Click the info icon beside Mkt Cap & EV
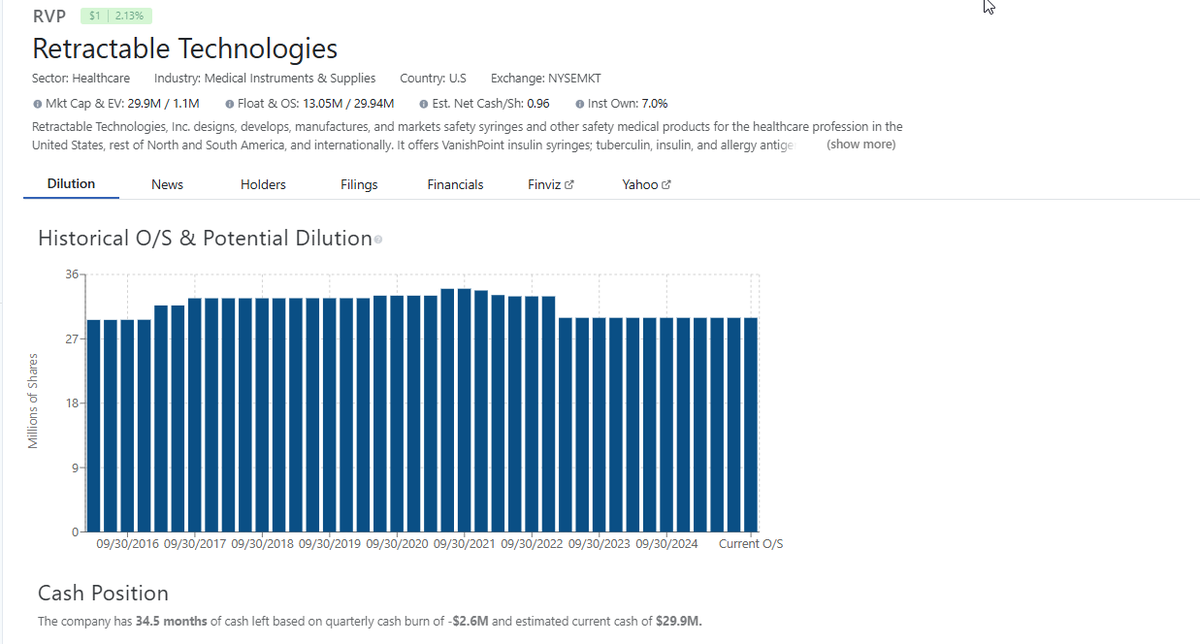This screenshot has width=1200, height=644. coord(37,103)
